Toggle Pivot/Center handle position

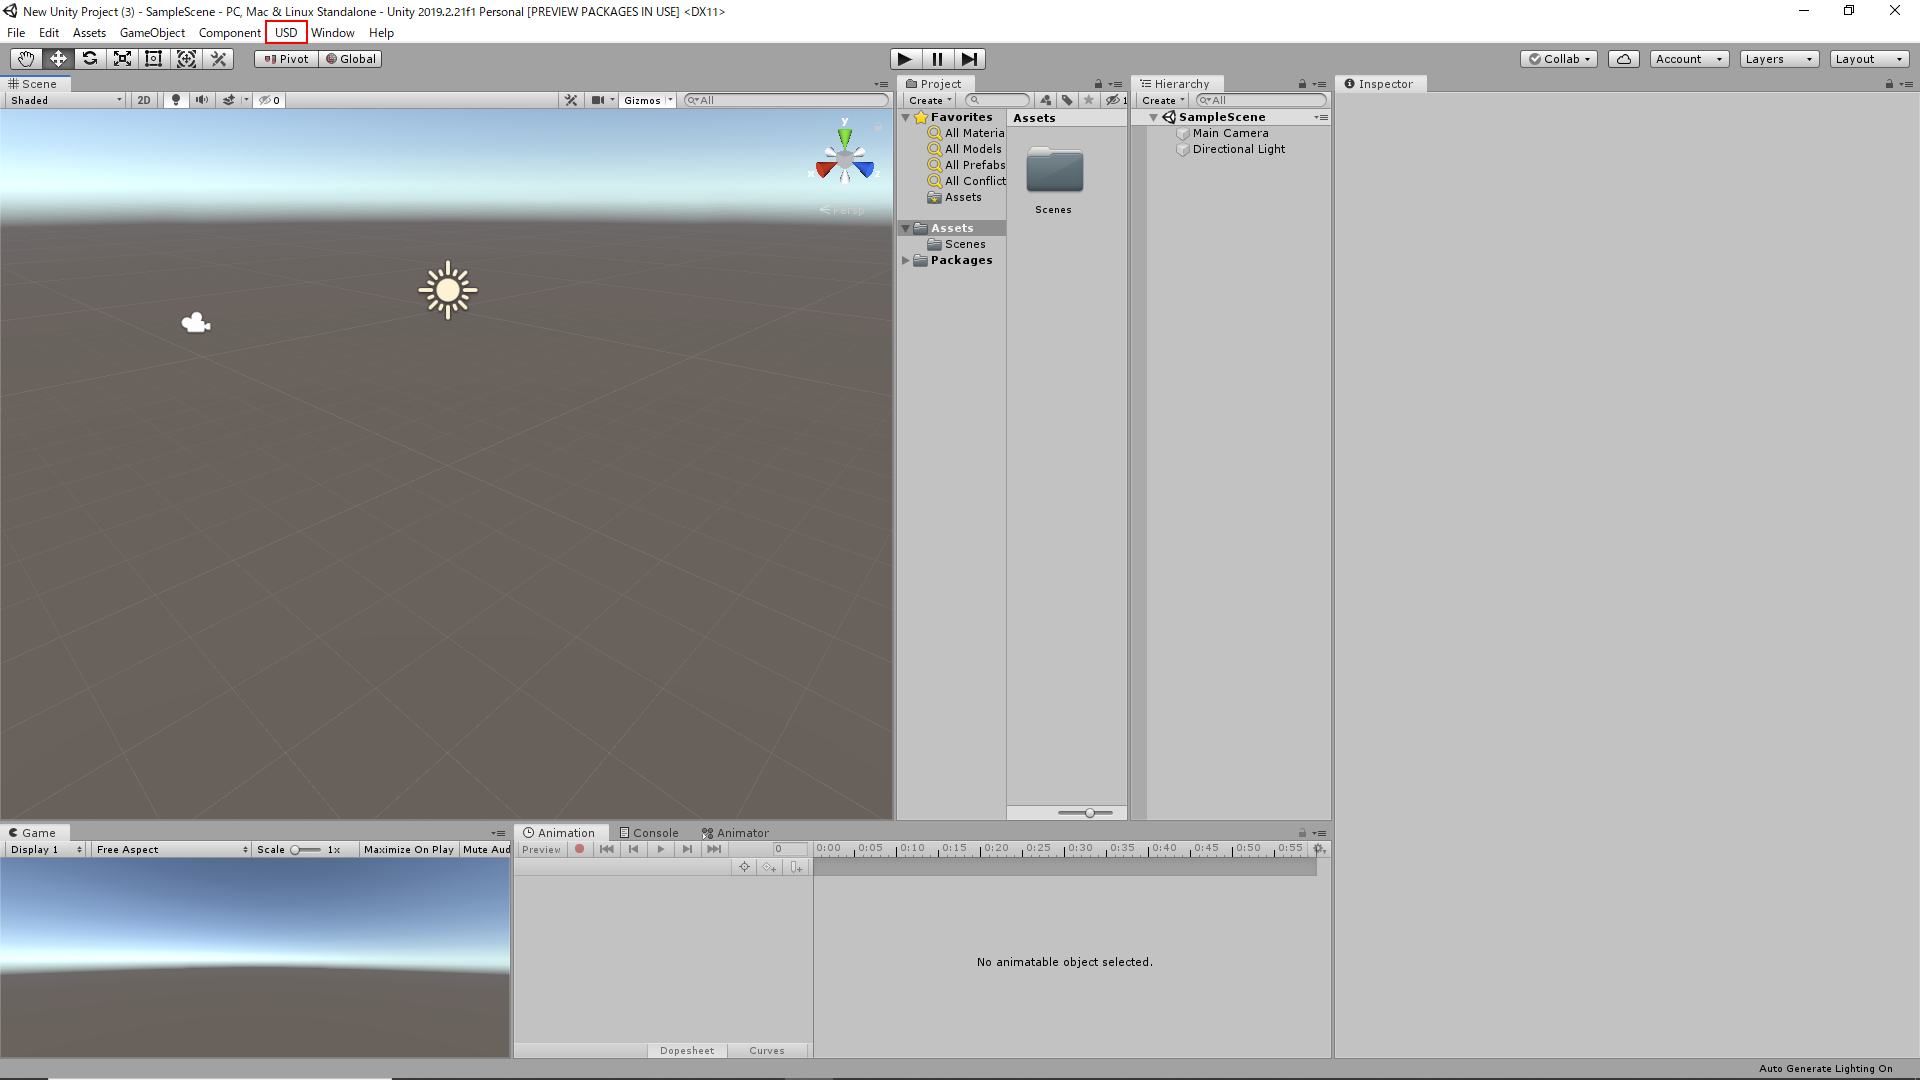(287, 59)
